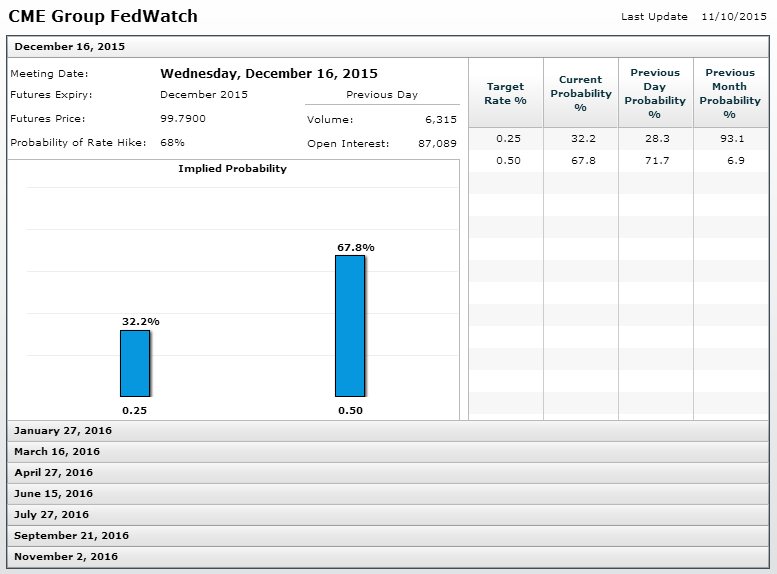This screenshot has width=777, height=574.
Task: Click the Last Update date 11/10/2015
Action: [734, 16]
